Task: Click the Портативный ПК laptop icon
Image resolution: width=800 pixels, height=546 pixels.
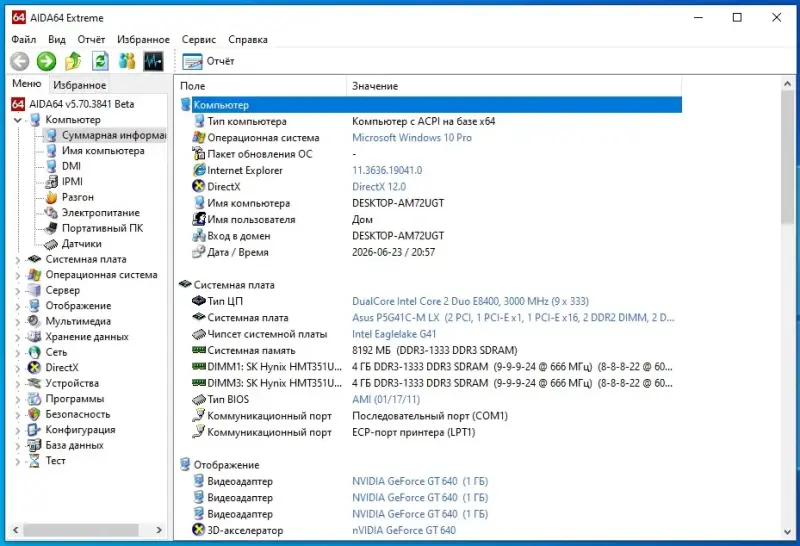Action: tap(51, 228)
